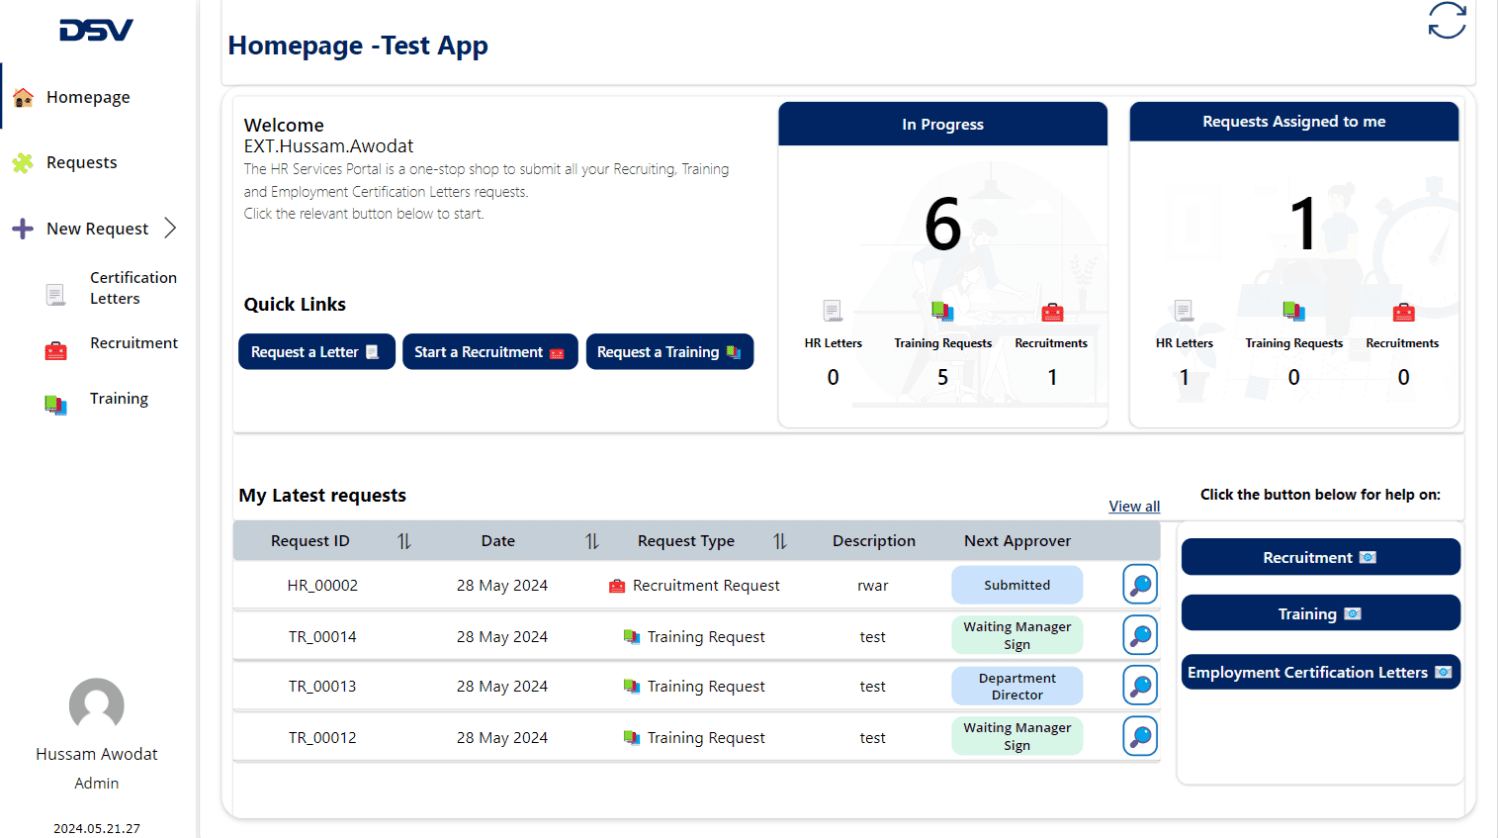Viewport: 1500px width, 838px height.
Task: Click the Recruitment help button
Action: (1320, 557)
